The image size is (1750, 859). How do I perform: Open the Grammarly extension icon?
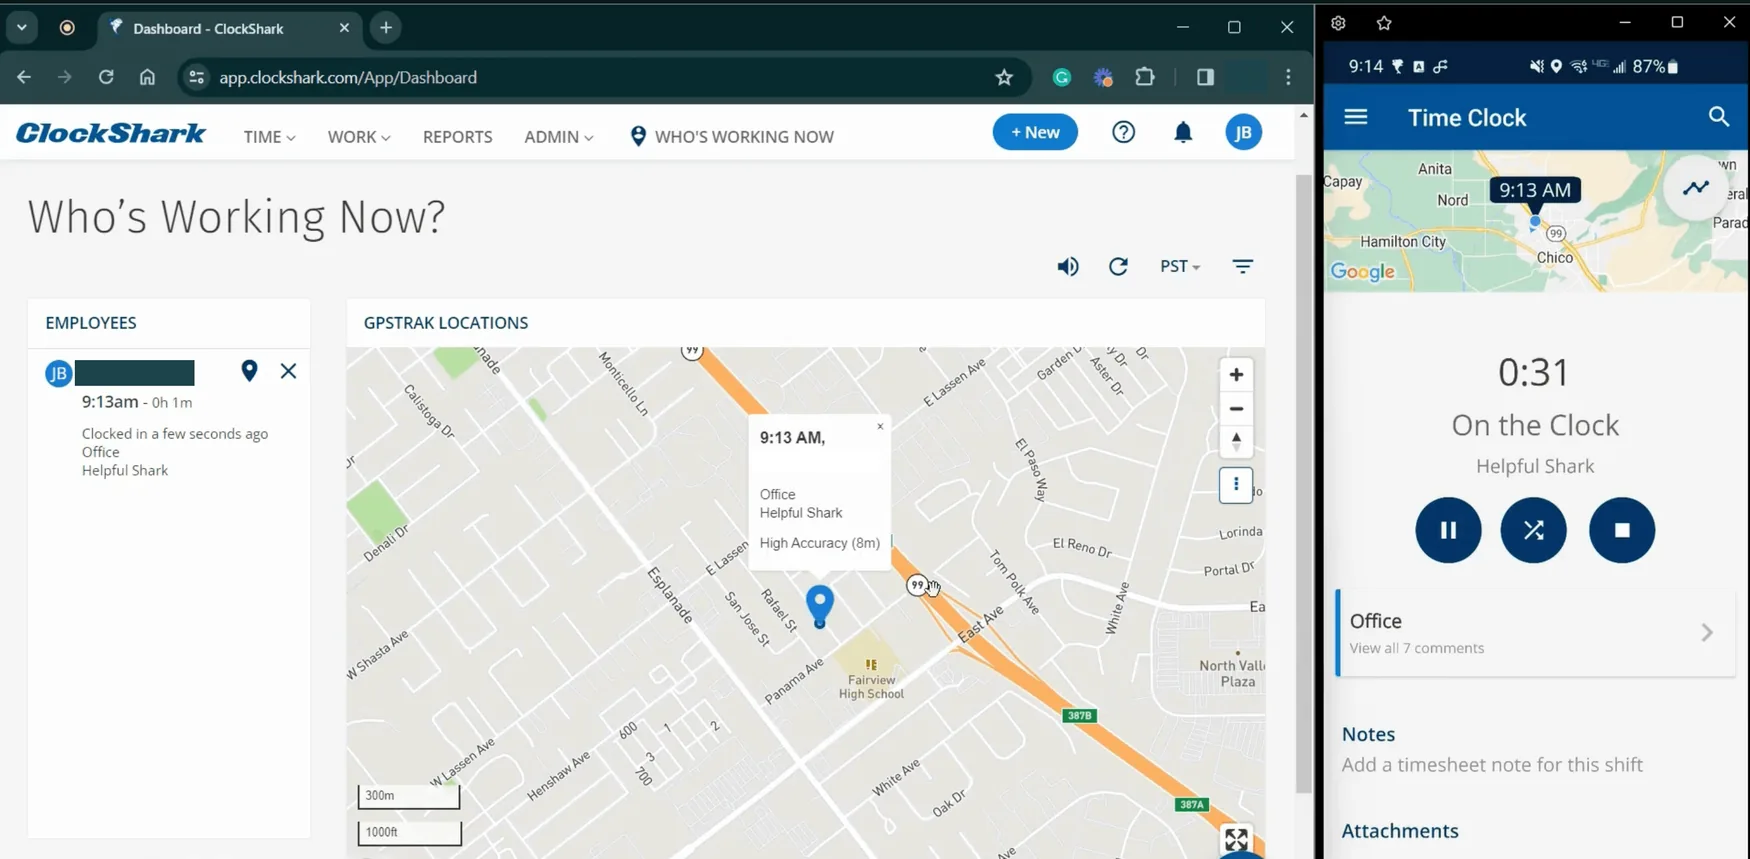(x=1062, y=77)
